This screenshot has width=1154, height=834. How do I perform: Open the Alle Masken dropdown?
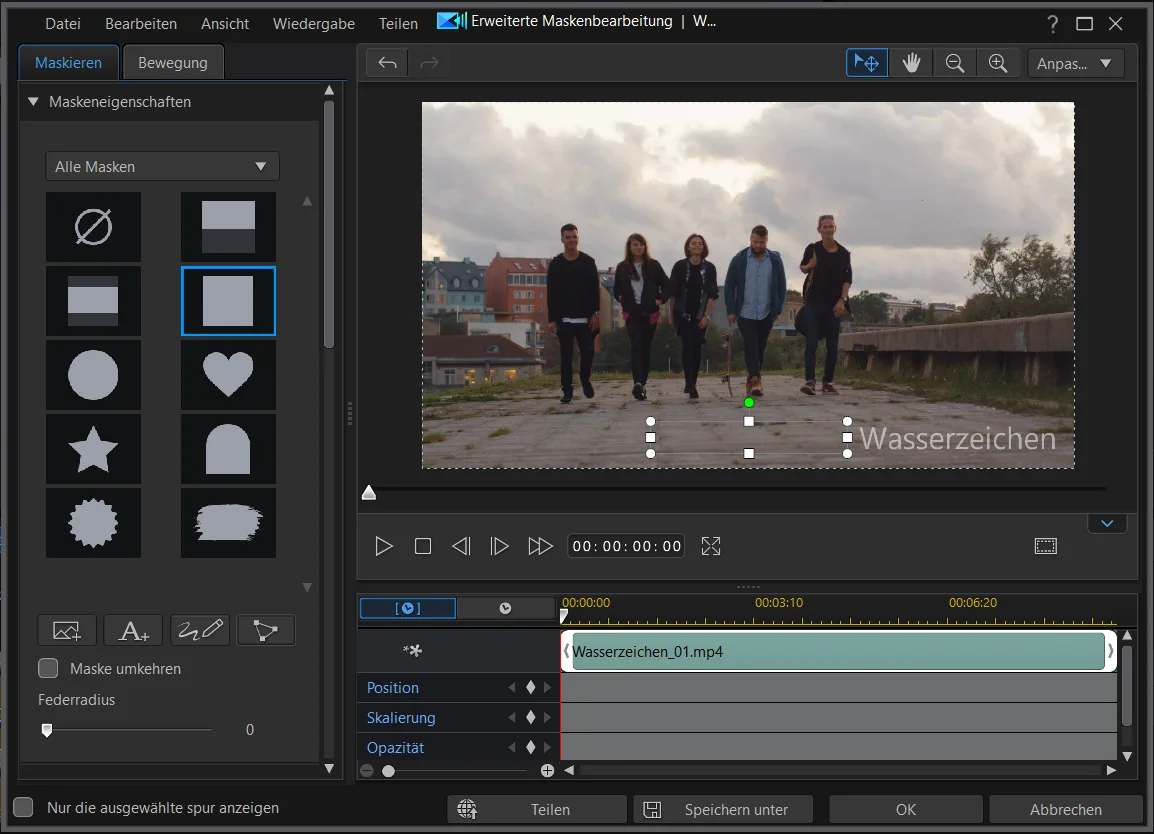pos(162,166)
